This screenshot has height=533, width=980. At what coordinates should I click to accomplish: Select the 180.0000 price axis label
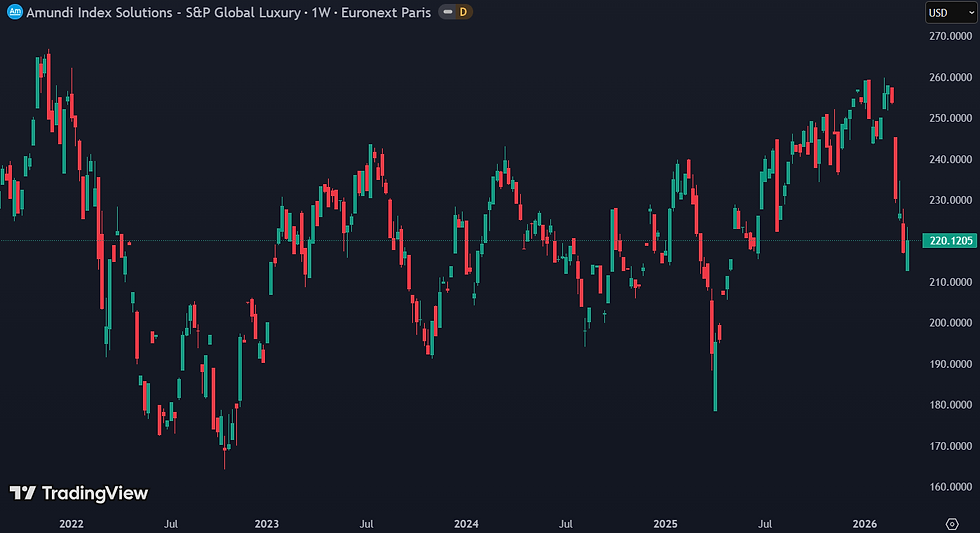951,405
